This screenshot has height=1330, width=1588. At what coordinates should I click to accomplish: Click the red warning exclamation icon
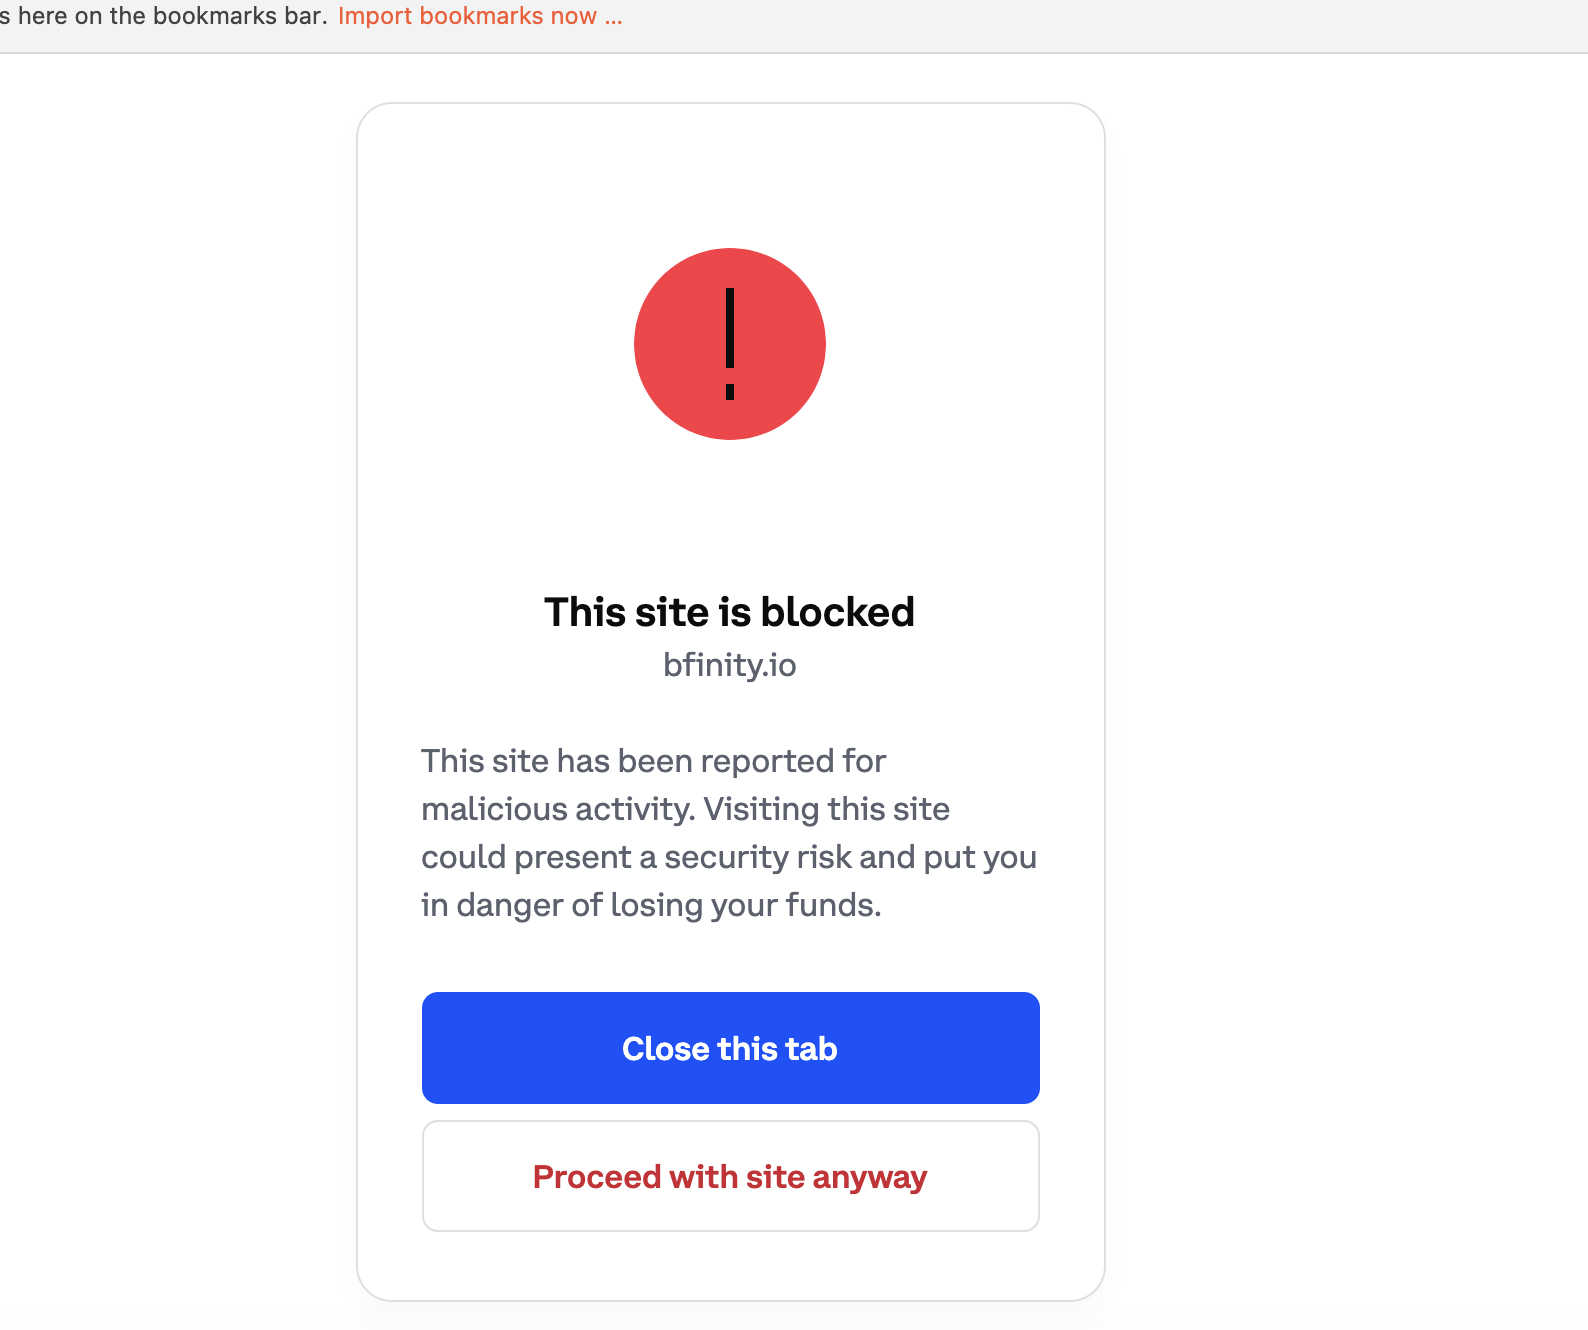tap(730, 344)
